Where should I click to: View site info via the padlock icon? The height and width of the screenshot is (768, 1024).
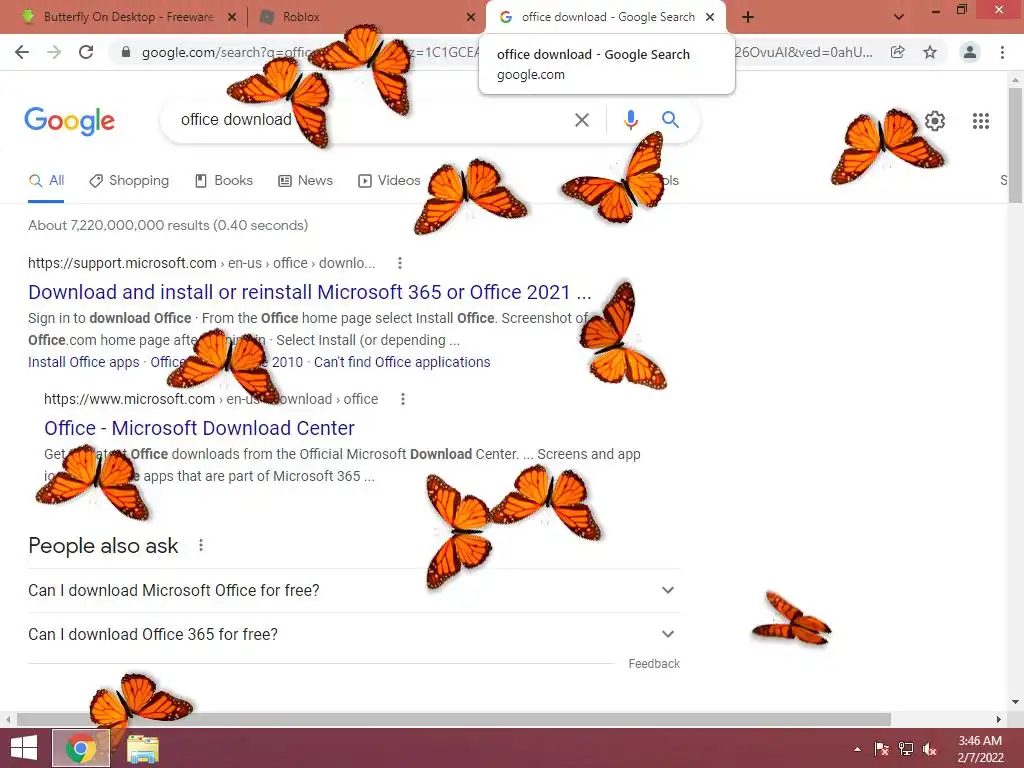[126, 52]
